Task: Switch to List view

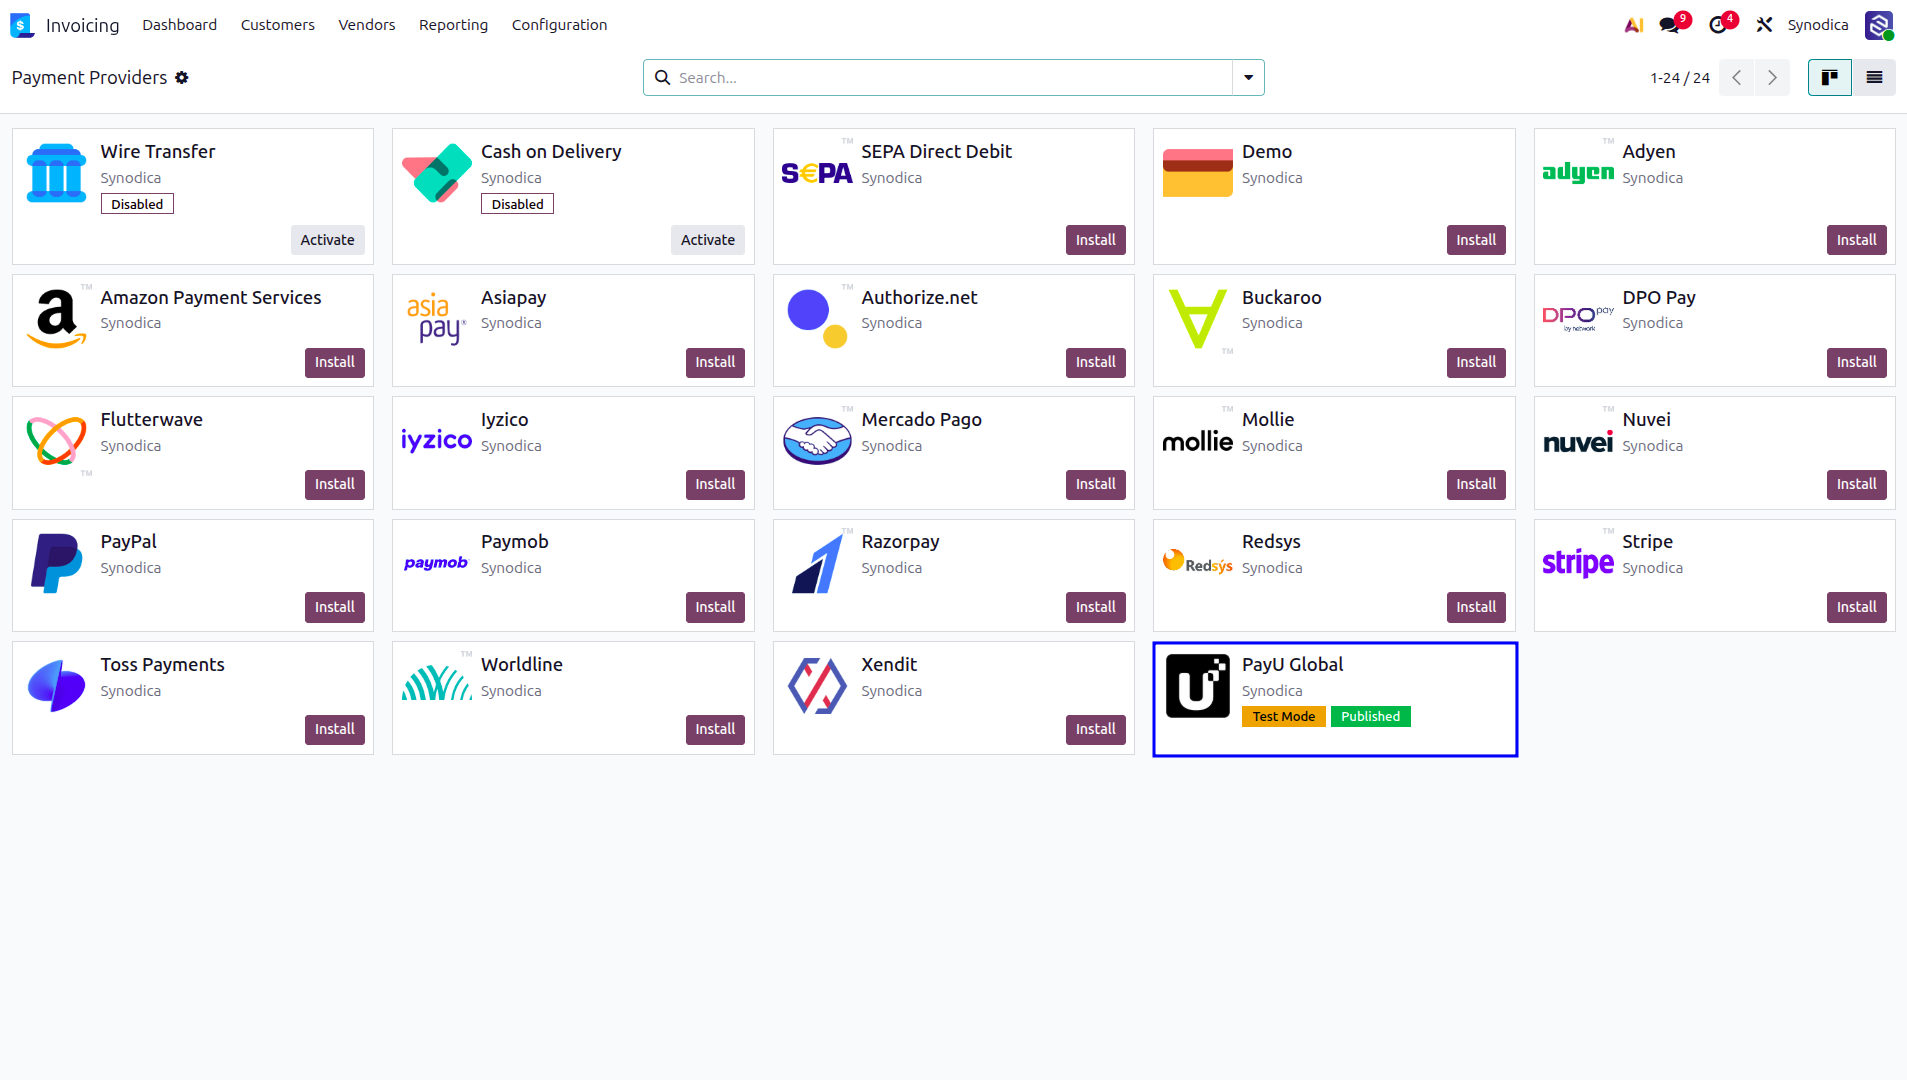Action: click(x=1874, y=78)
